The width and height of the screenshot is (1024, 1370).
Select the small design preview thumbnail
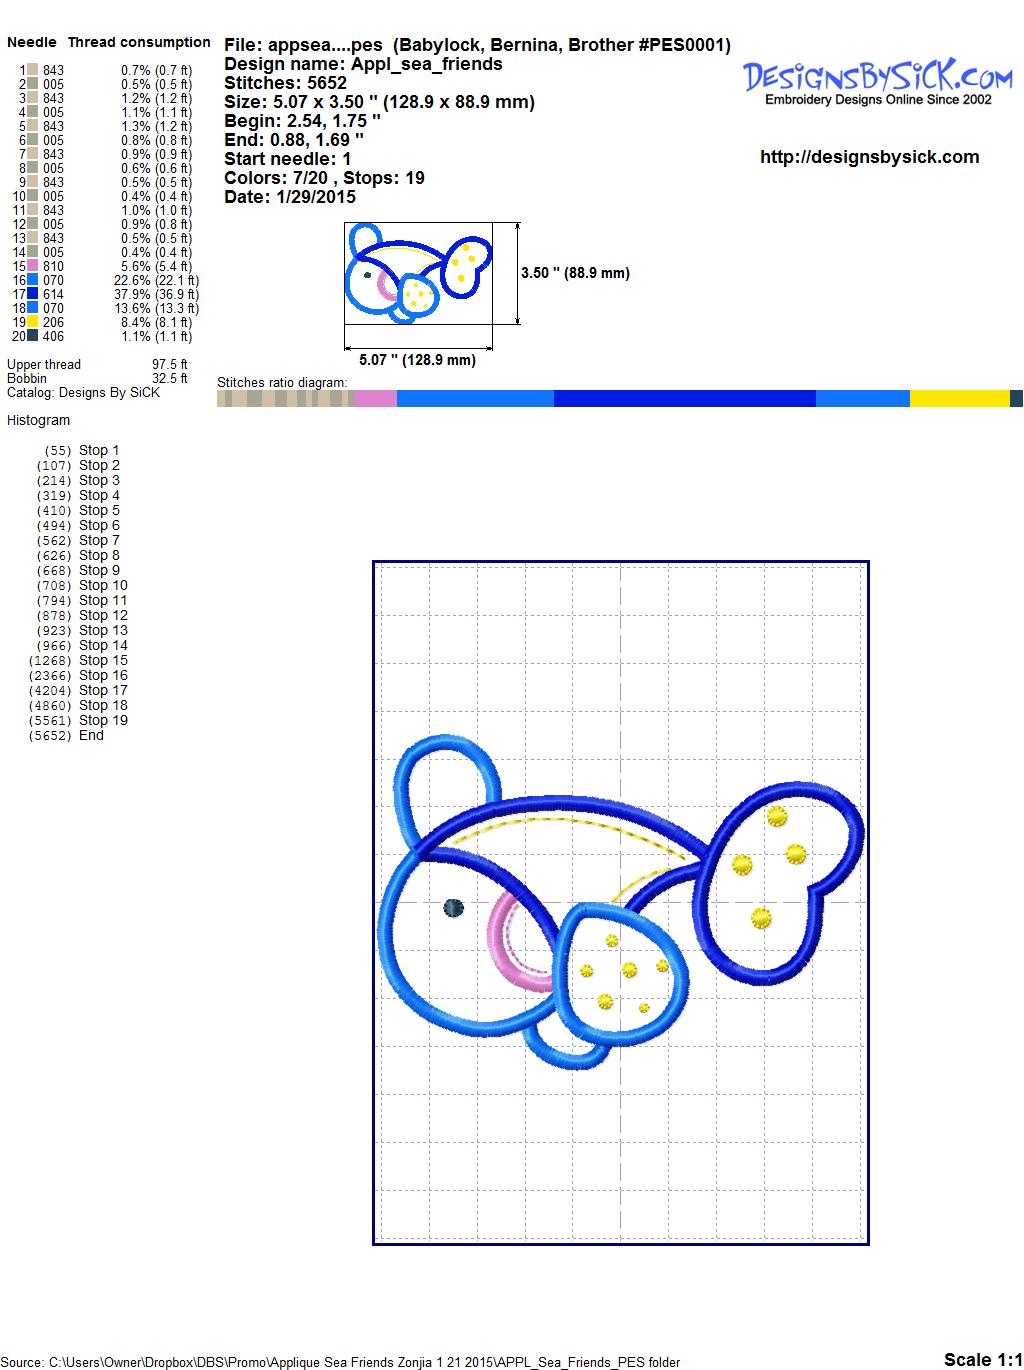(x=419, y=273)
